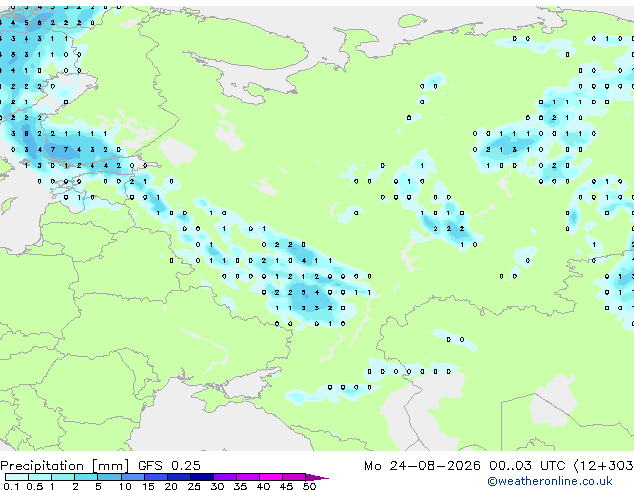Click the 0.1–0.5 mm legend color swatch
The image size is (634, 490).
click(17, 477)
